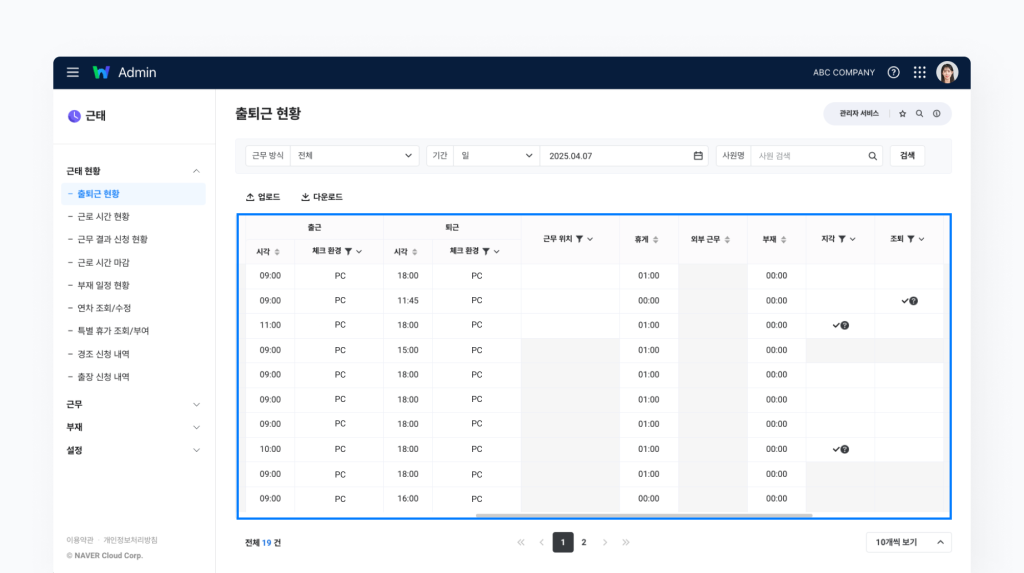1024x573 pixels.
Task: Click magnifier inside 사원 검색 field
Action: point(872,156)
